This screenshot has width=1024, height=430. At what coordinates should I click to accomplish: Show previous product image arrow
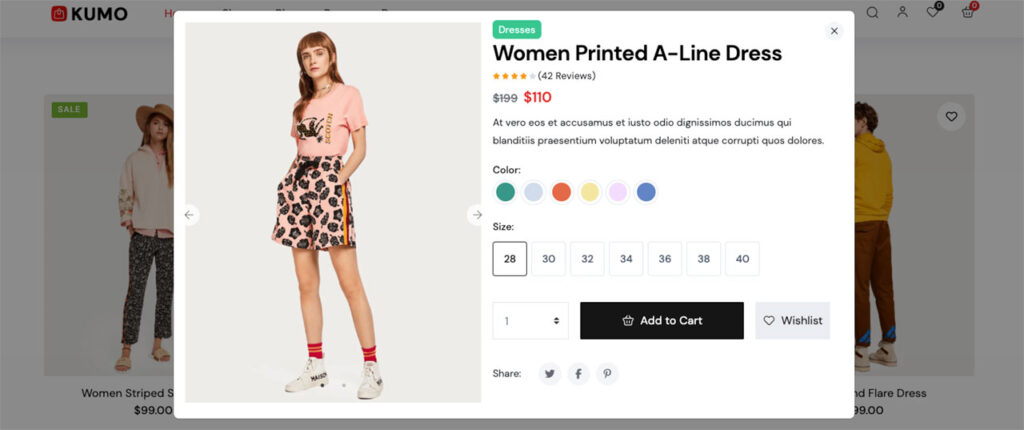click(x=189, y=215)
